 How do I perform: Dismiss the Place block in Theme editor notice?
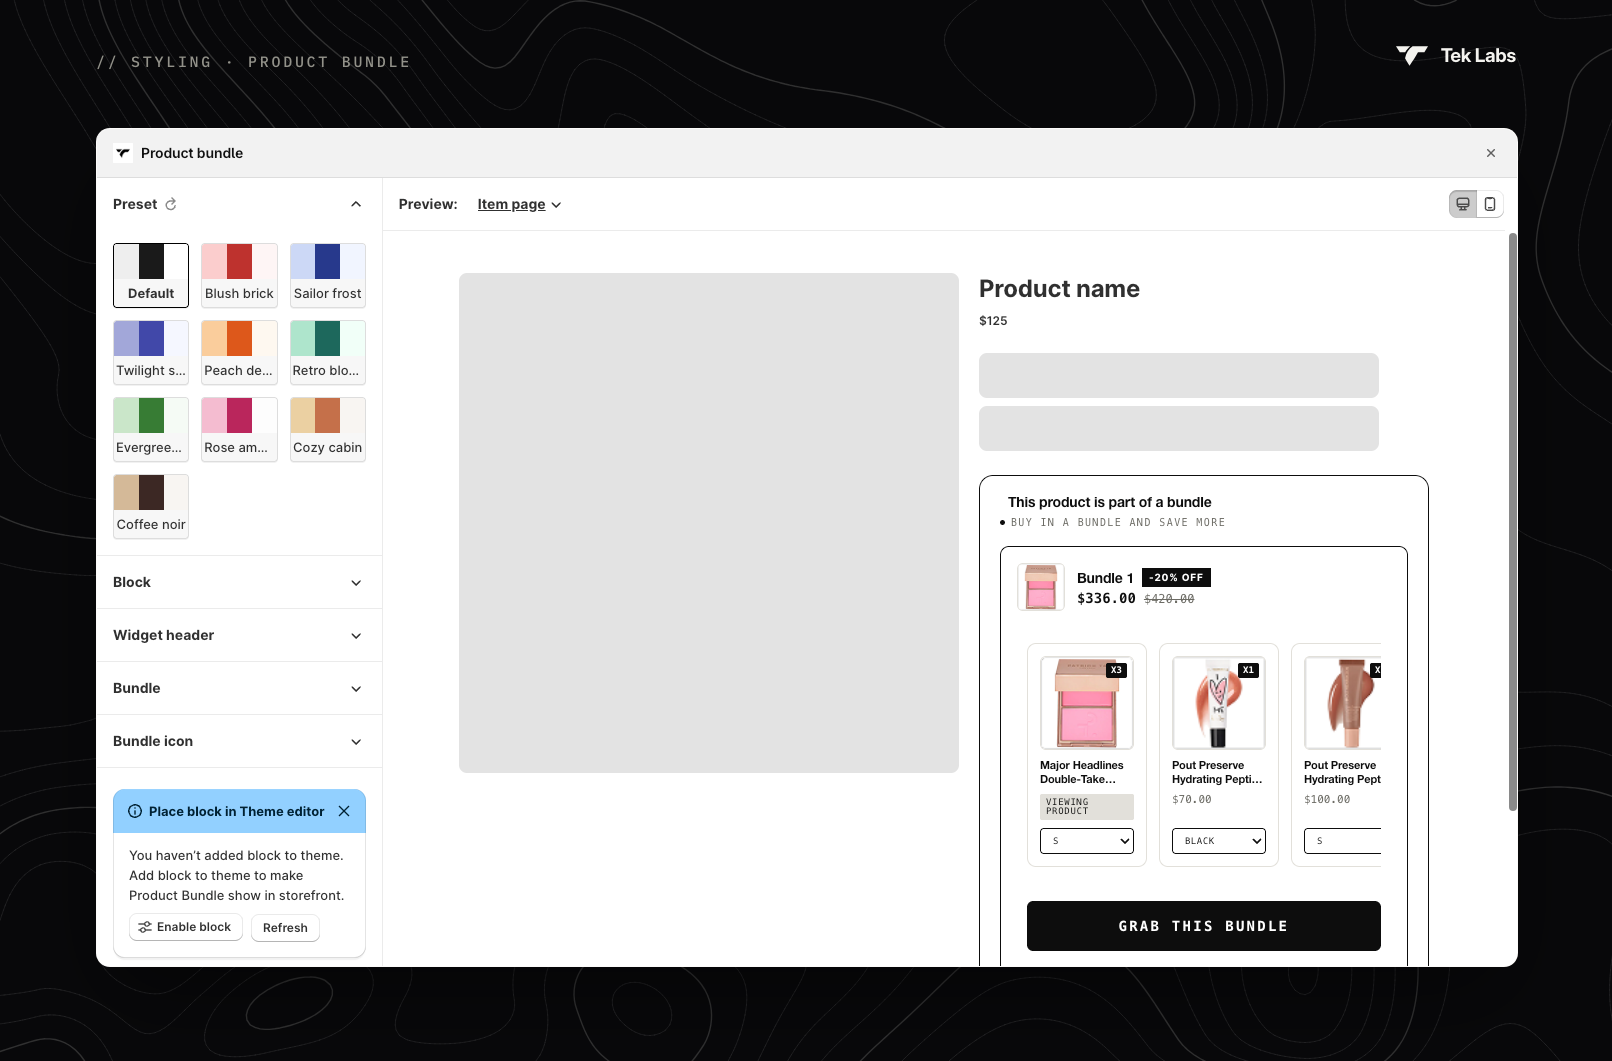(x=344, y=811)
